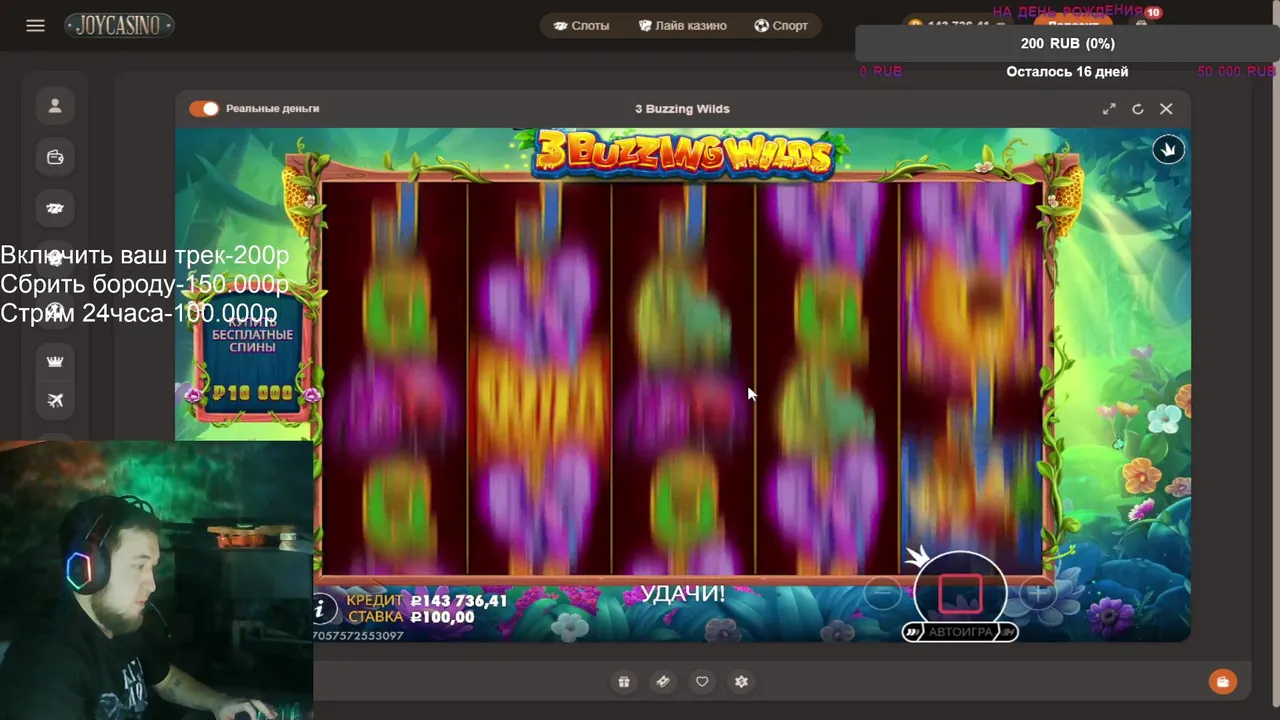
Task: Click the JoyCasino logo
Action: [x=119, y=25]
